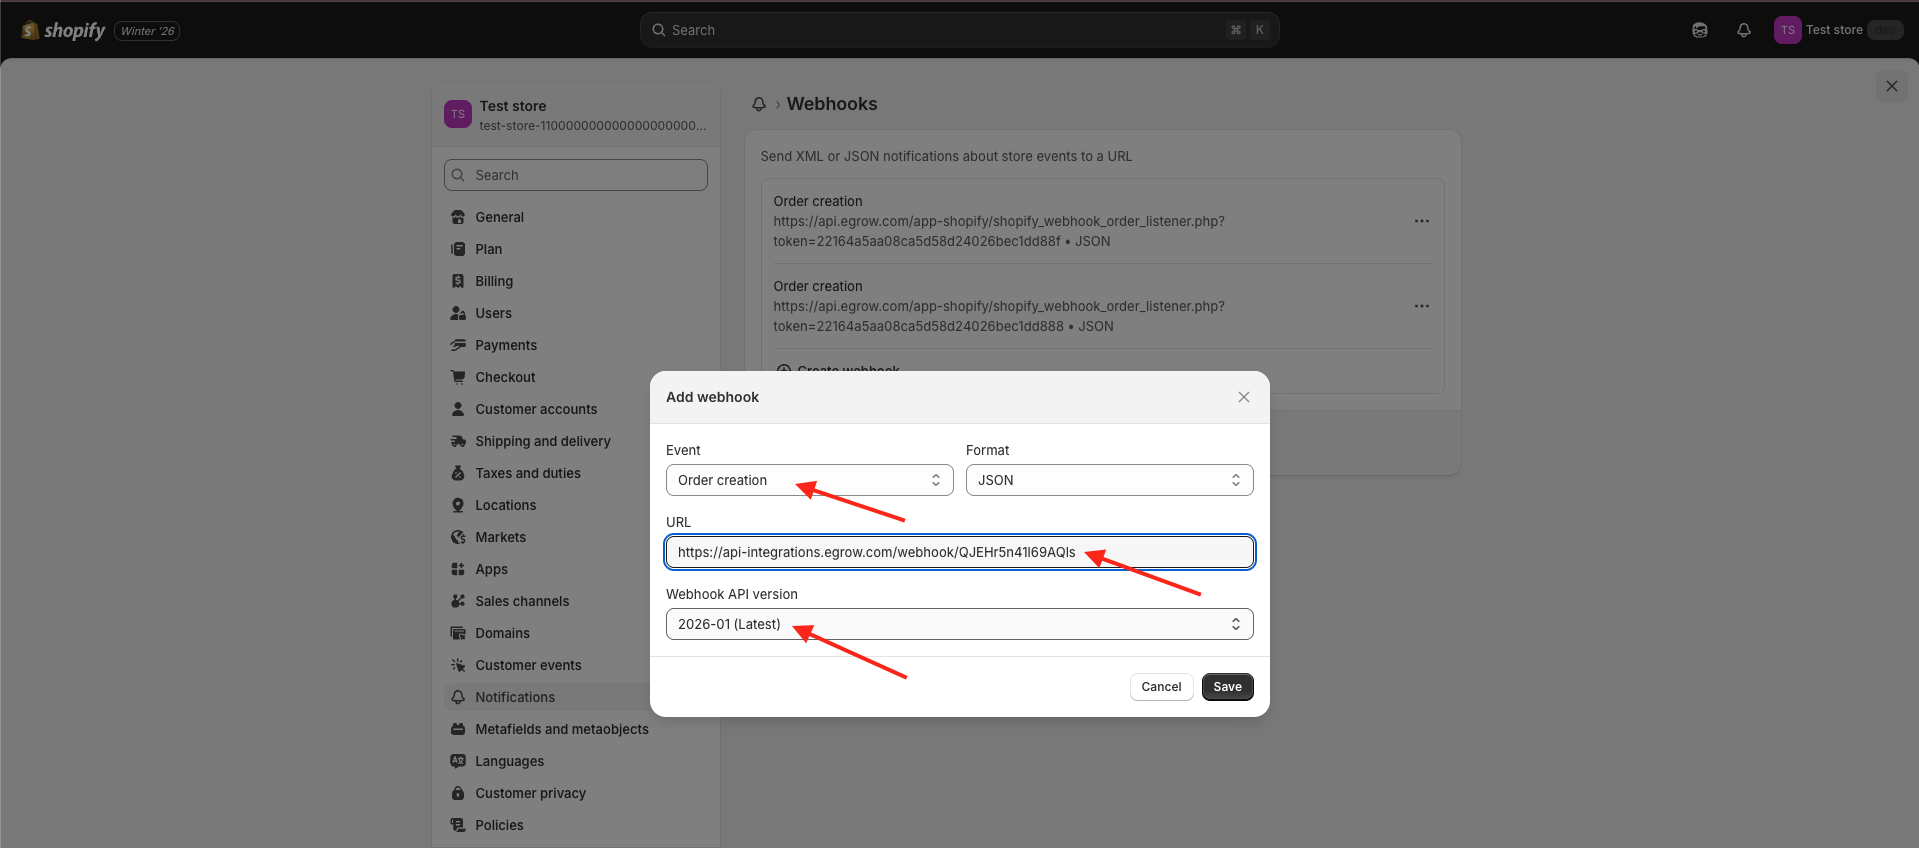This screenshot has height=848, width=1919.
Task: Click the webhook URL input field
Action: pyautogui.click(x=960, y=552)
